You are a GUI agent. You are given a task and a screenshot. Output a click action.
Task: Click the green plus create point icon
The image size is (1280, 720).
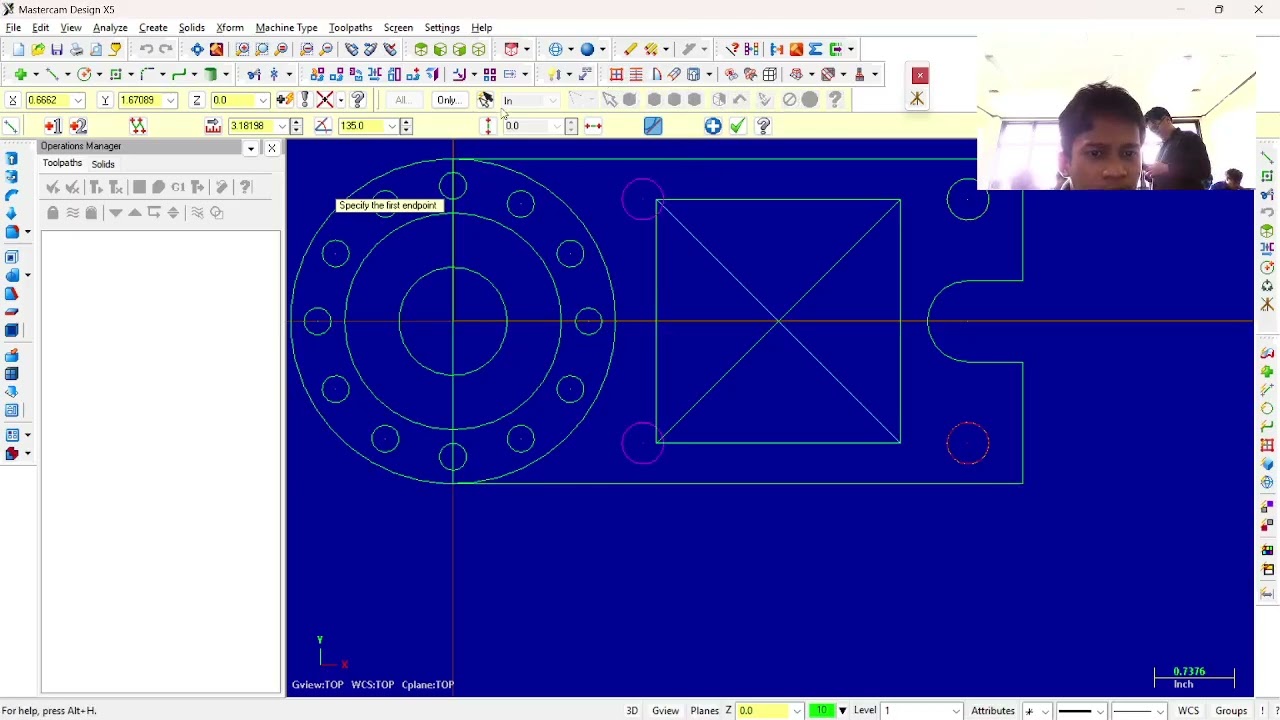pos(20,74)
